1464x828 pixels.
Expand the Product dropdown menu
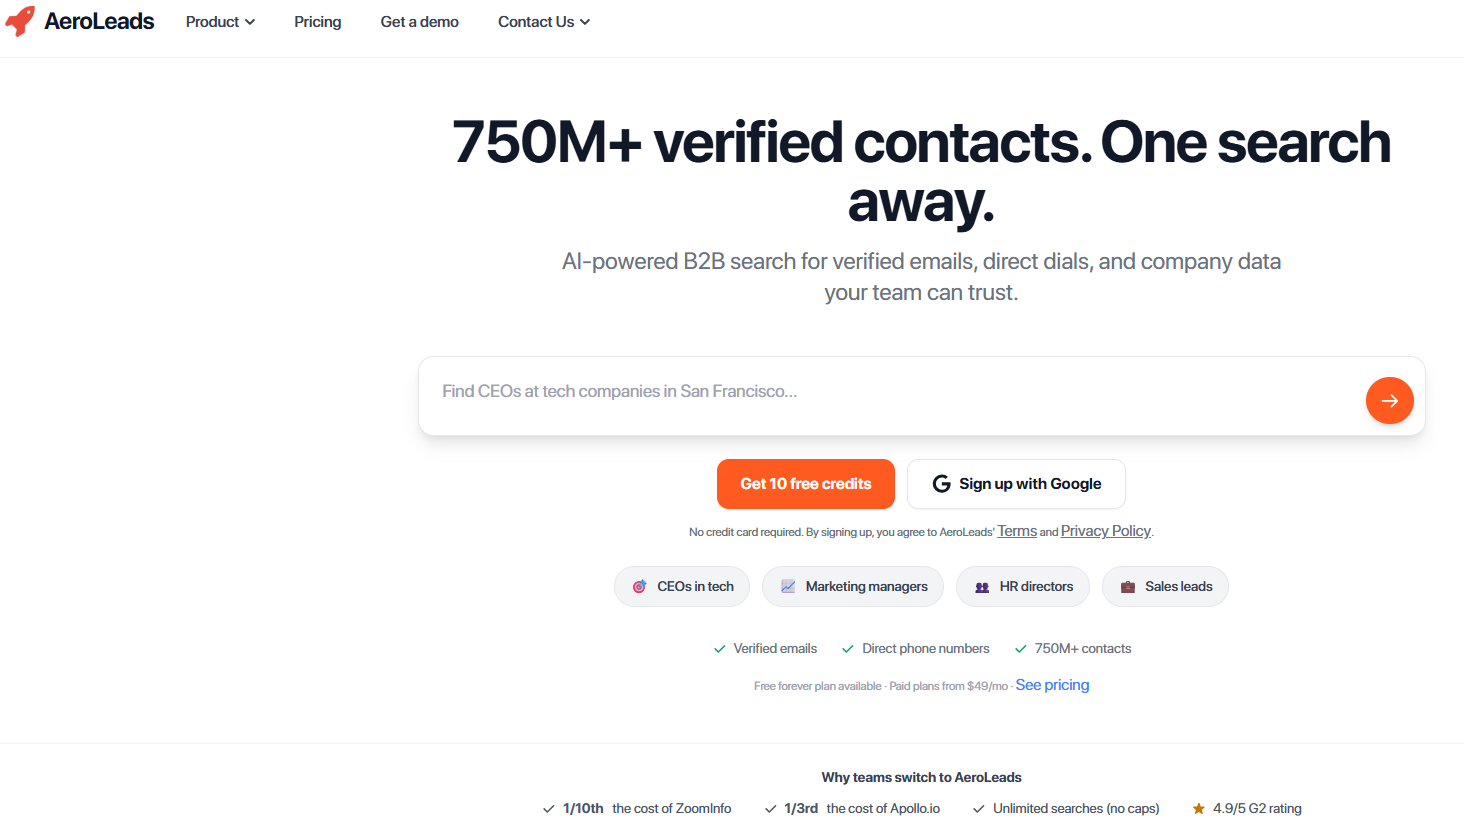(220, 22)
